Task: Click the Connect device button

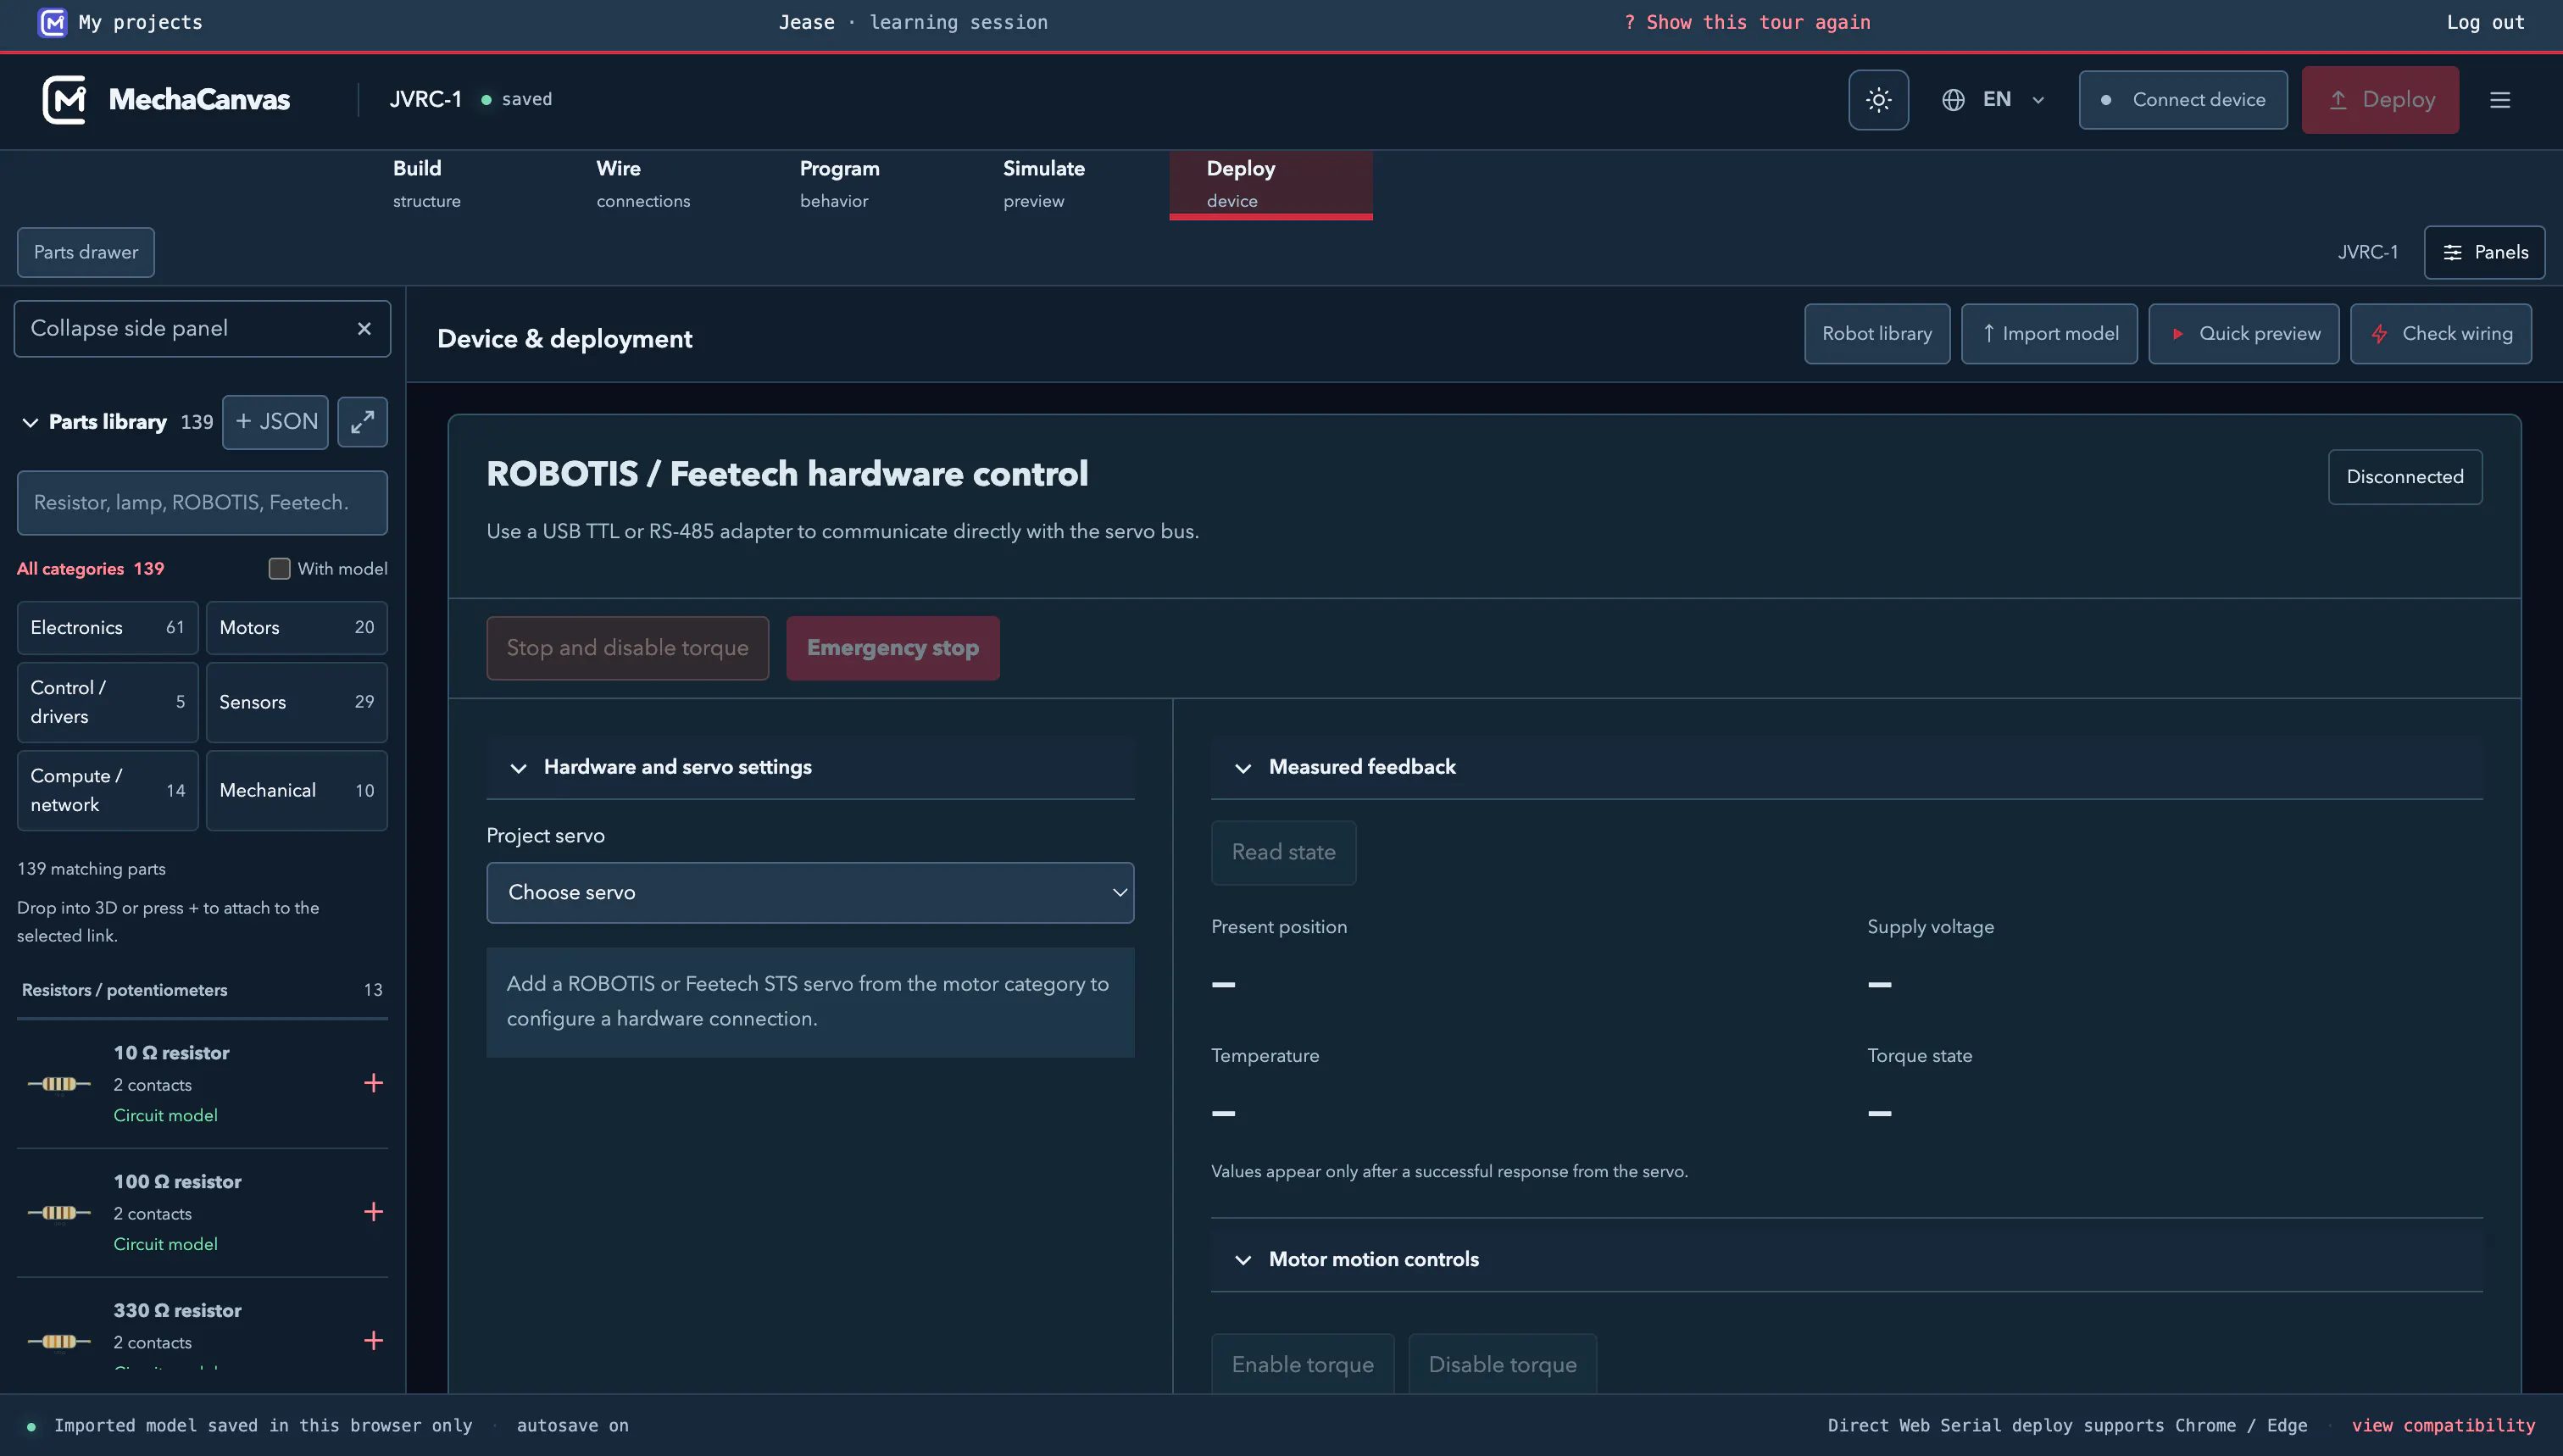Action: (2183, 100)
